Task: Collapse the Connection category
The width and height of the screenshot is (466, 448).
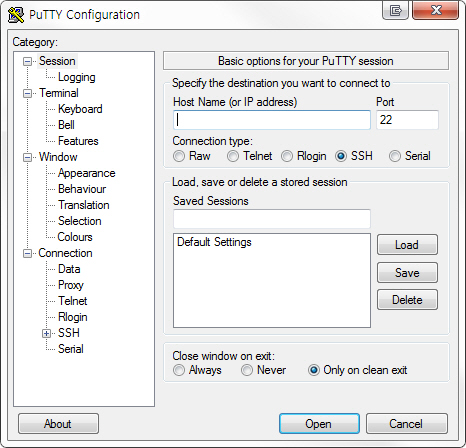Action: (27, 253)
